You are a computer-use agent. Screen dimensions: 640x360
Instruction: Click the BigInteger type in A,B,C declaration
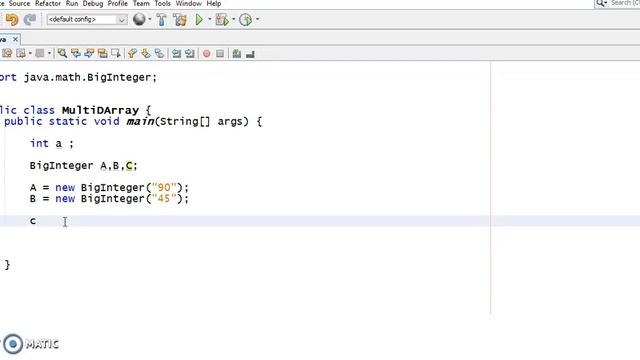click(x=61, y=166)
